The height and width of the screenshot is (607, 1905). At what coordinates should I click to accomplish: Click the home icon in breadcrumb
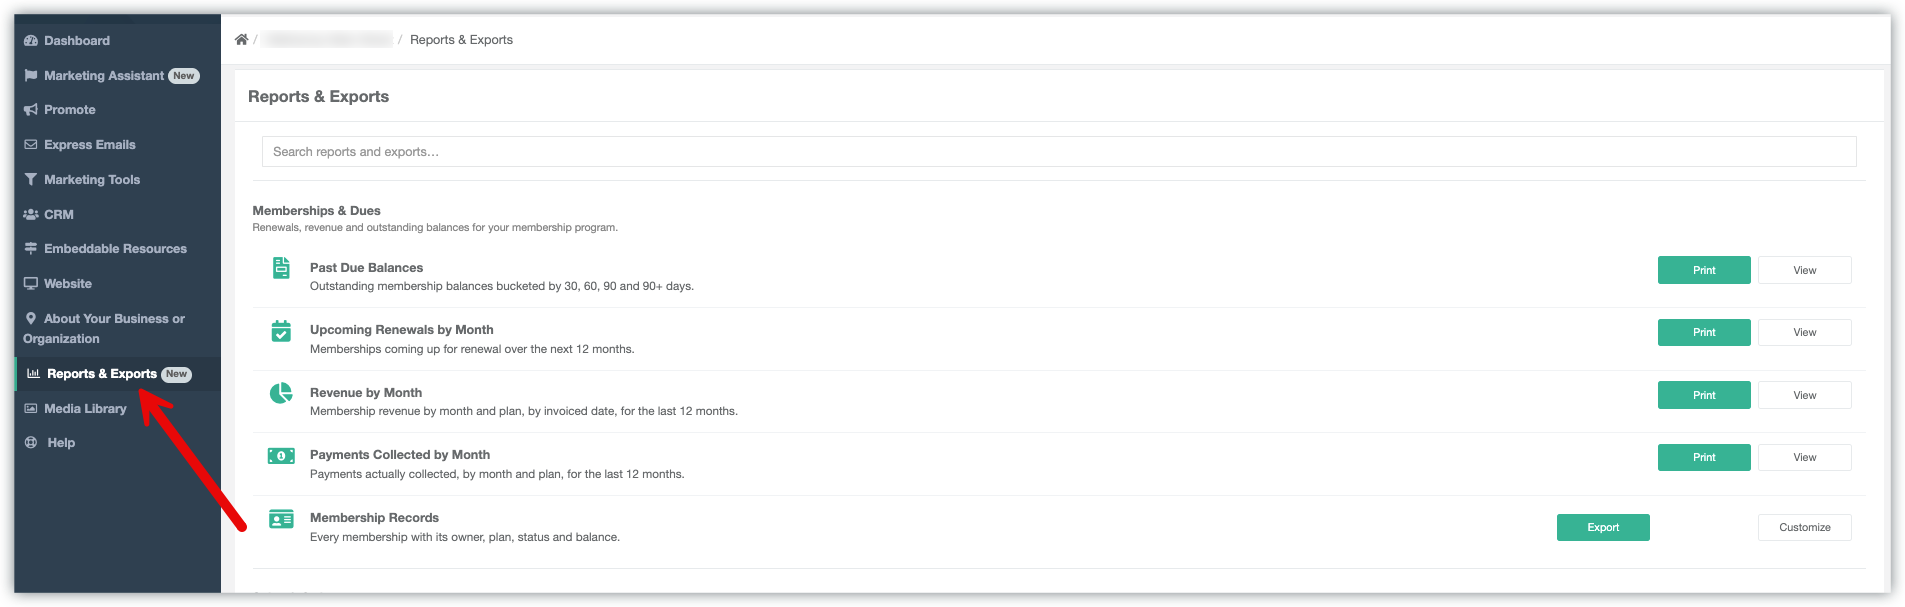241,40
